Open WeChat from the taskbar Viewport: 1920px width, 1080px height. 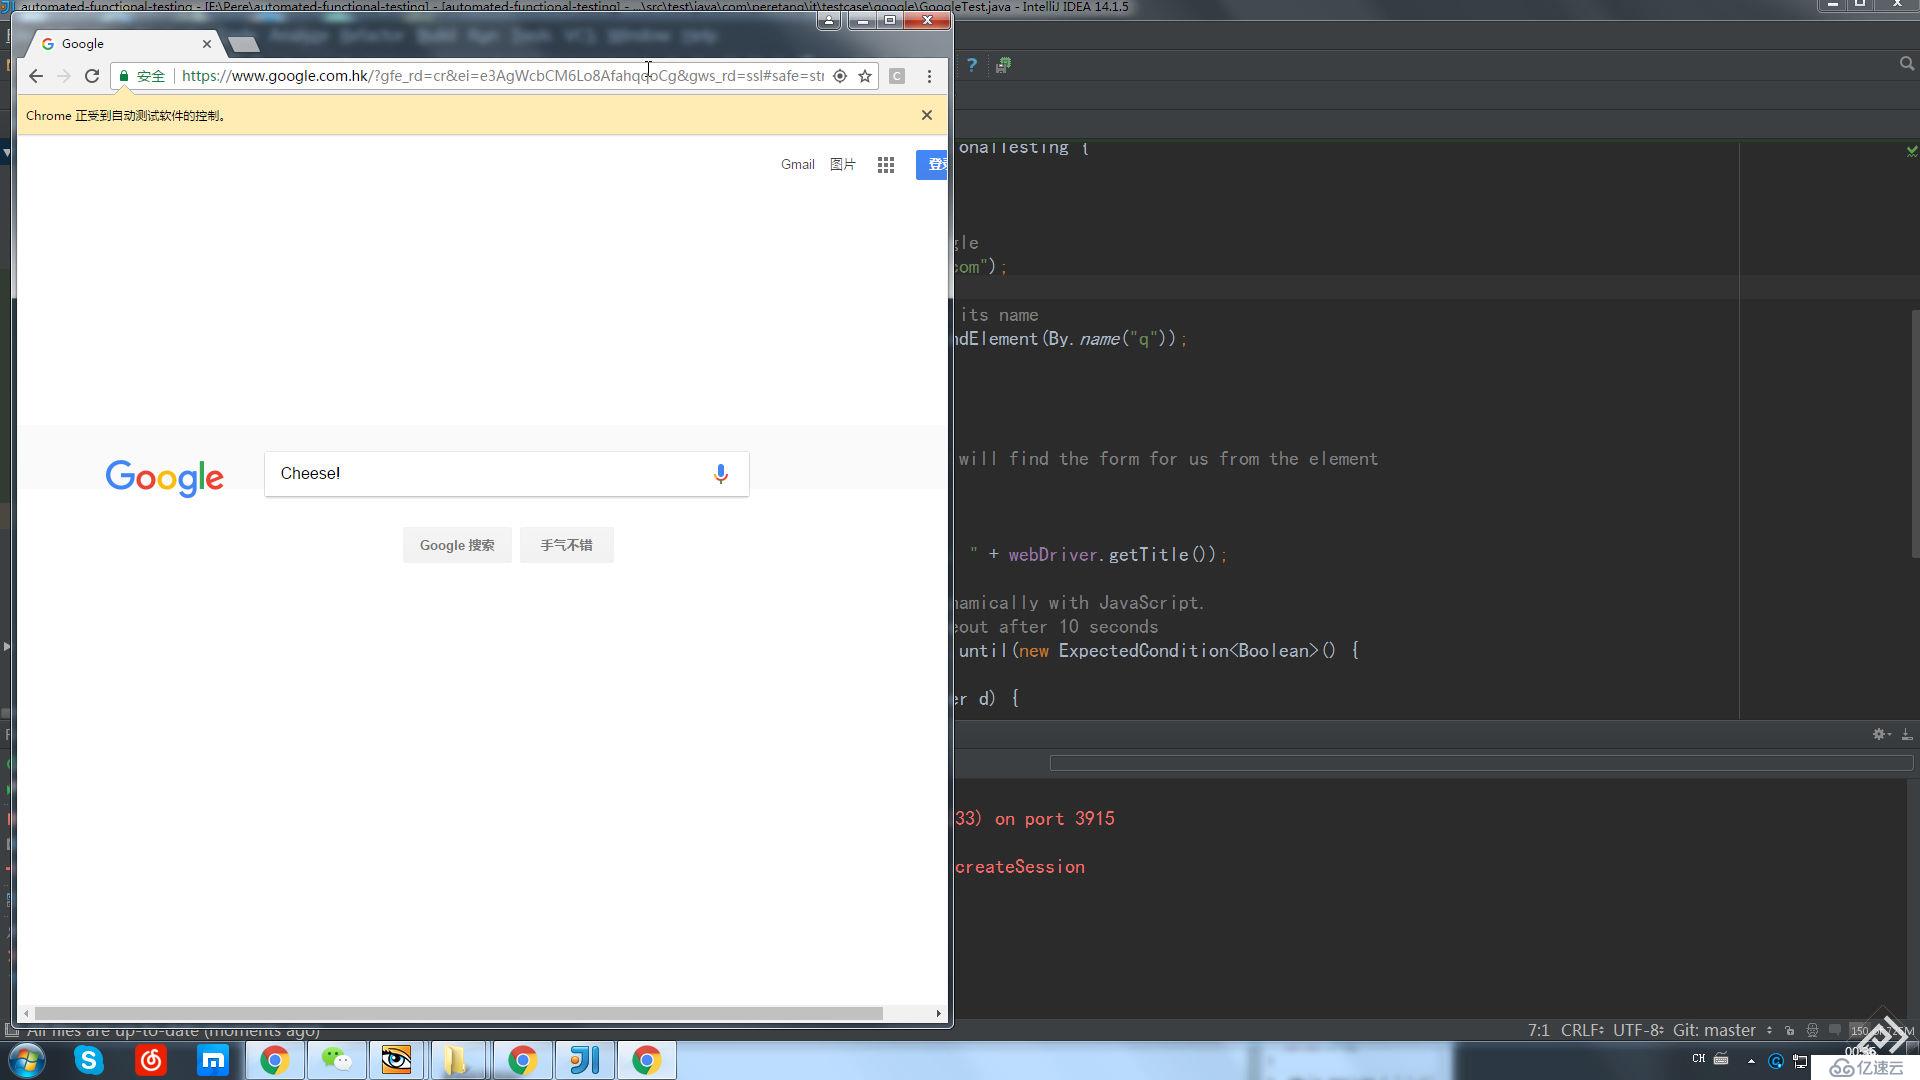pos(337,1060)
